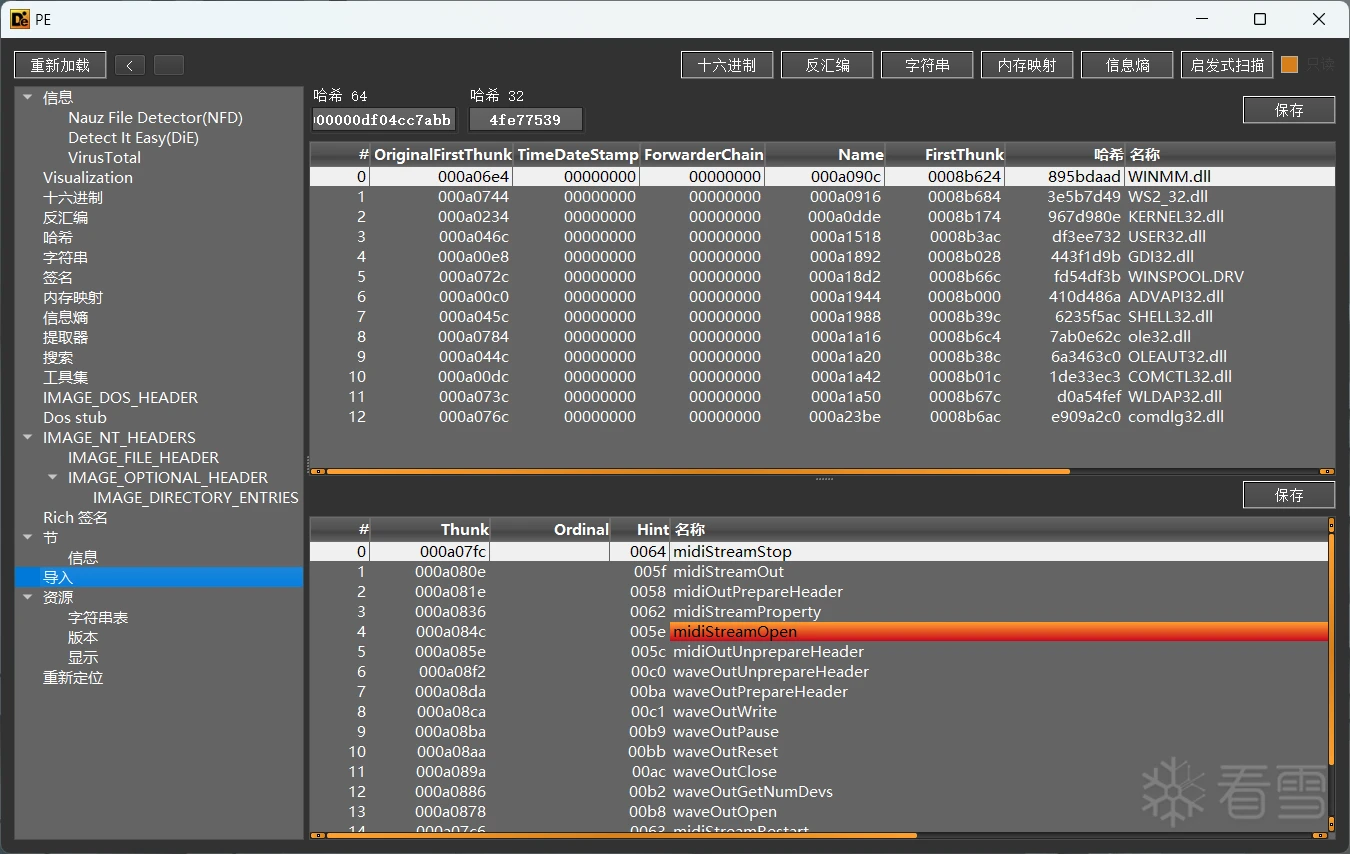
Task: Open Visualization in the sidebar tree
Action: 88,177
